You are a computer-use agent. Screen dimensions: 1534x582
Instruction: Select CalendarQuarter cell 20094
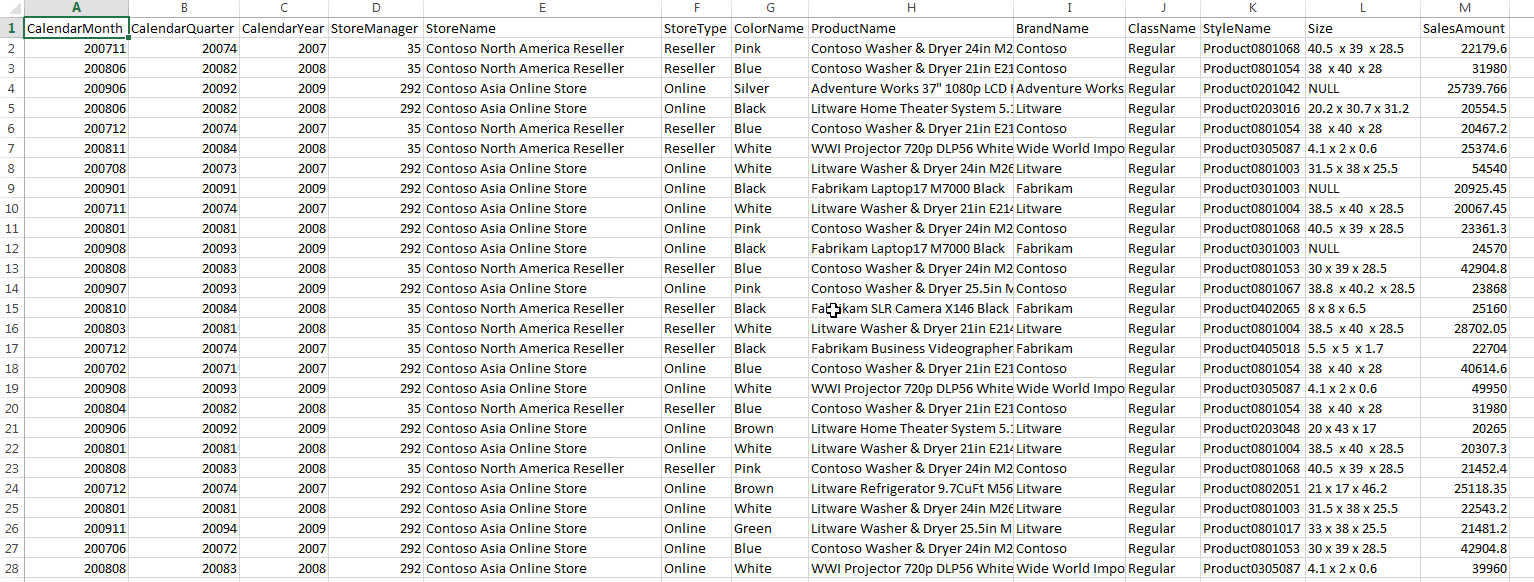183,528
